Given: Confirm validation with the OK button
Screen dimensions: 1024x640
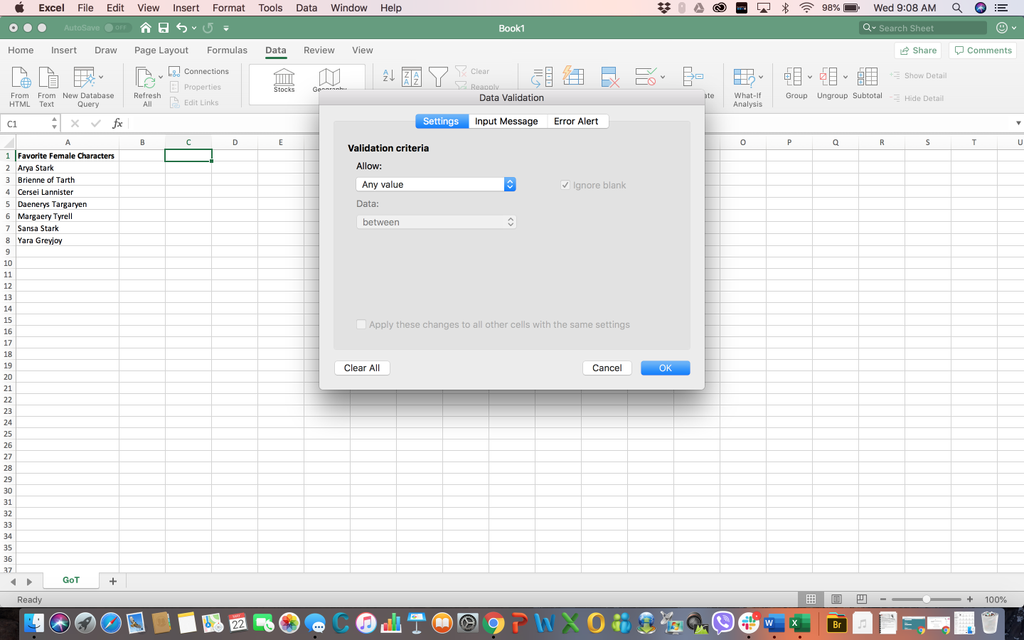Looking at the screenshot, I should tap(665, 367).
